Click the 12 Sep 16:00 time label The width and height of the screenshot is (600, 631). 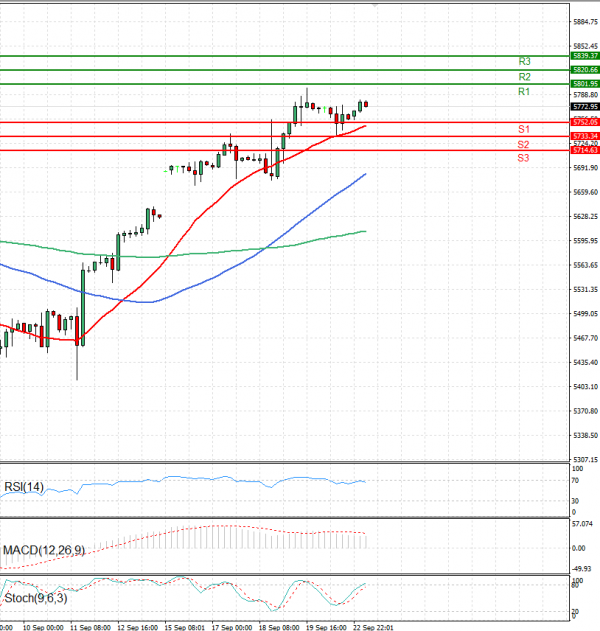(x=138, y=627)
